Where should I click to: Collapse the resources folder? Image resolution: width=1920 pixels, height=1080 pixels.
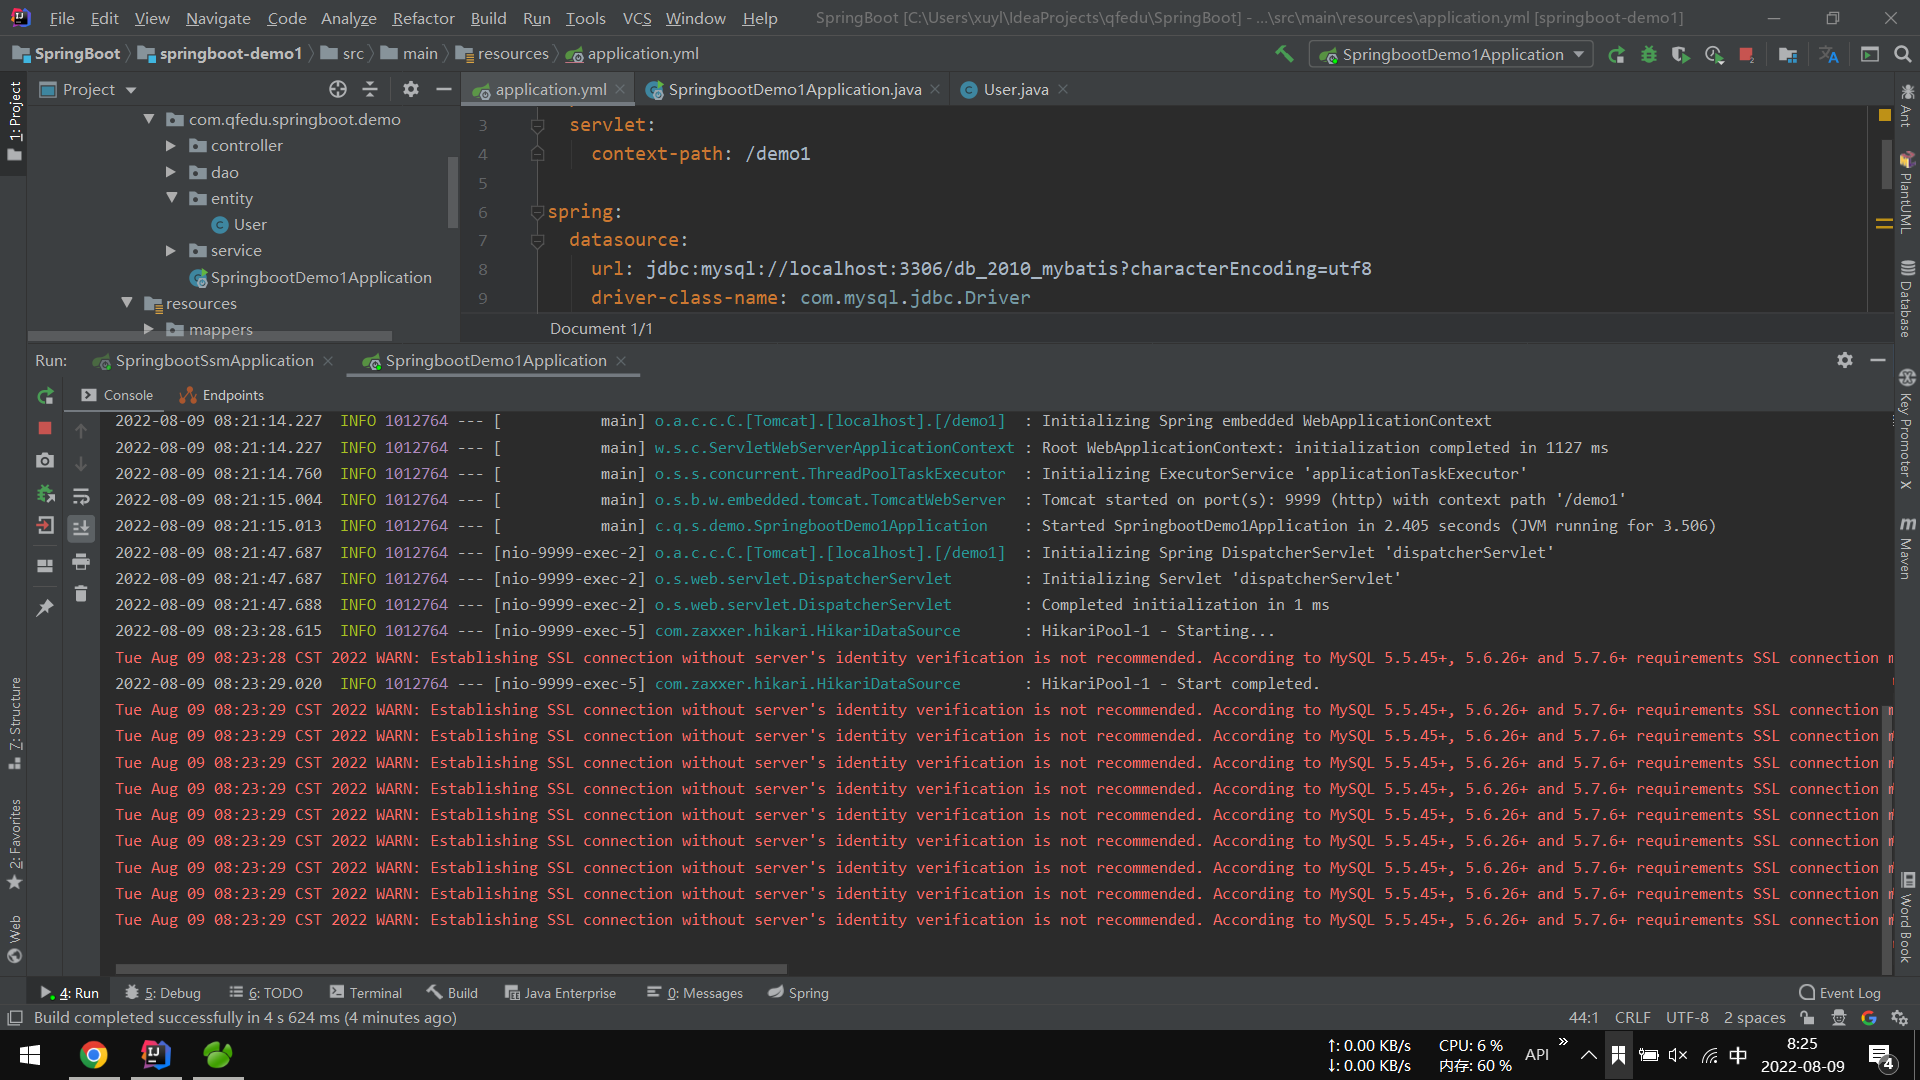127,303
